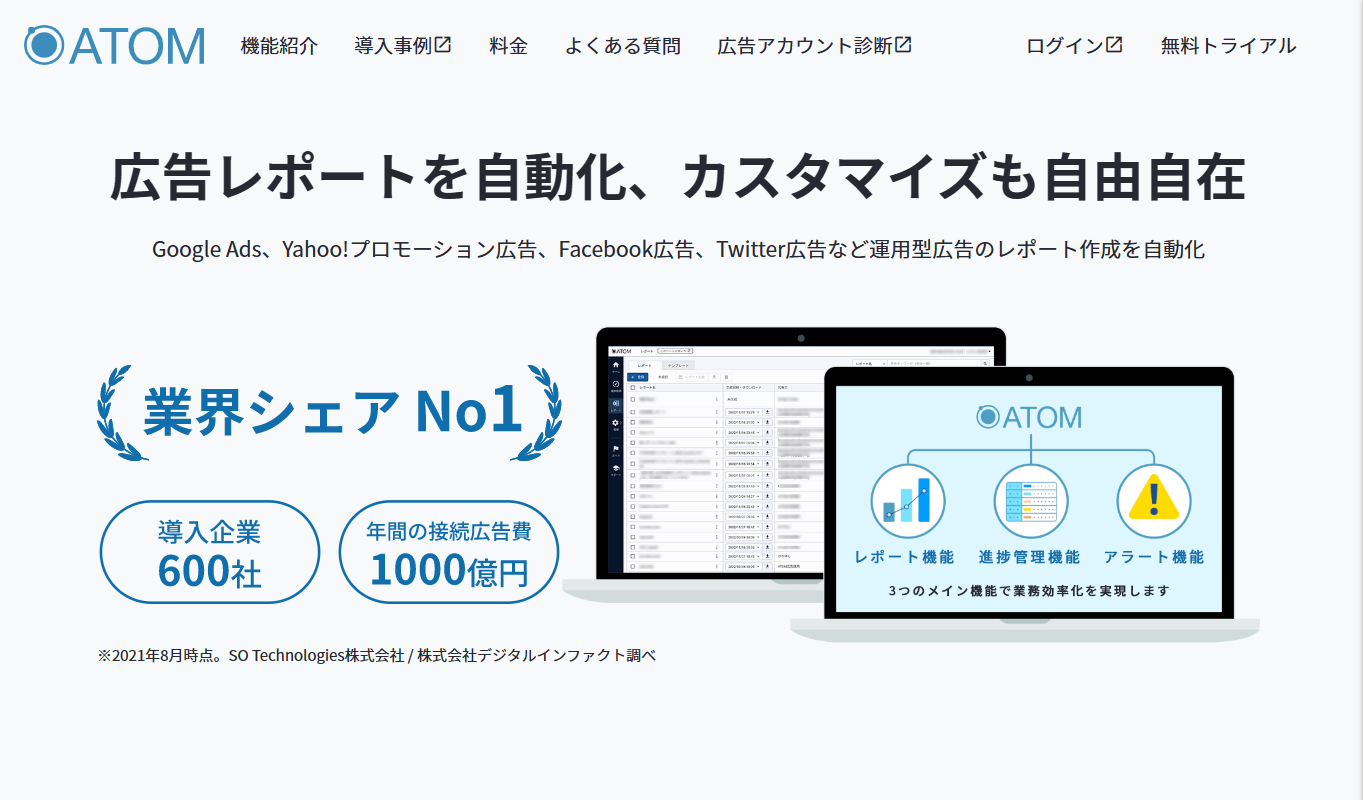Click the 無料トライアル link
The image size is (1364, 800).
pyautogui.click(x=1227, y=45)
